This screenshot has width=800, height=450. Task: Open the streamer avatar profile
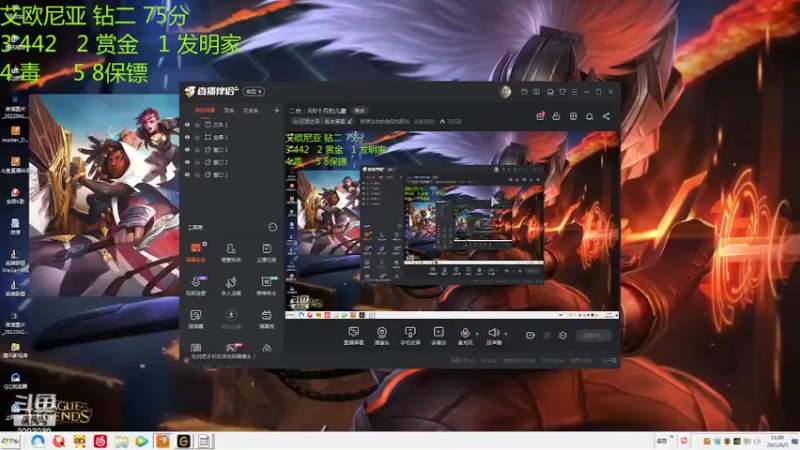[505, 92]
